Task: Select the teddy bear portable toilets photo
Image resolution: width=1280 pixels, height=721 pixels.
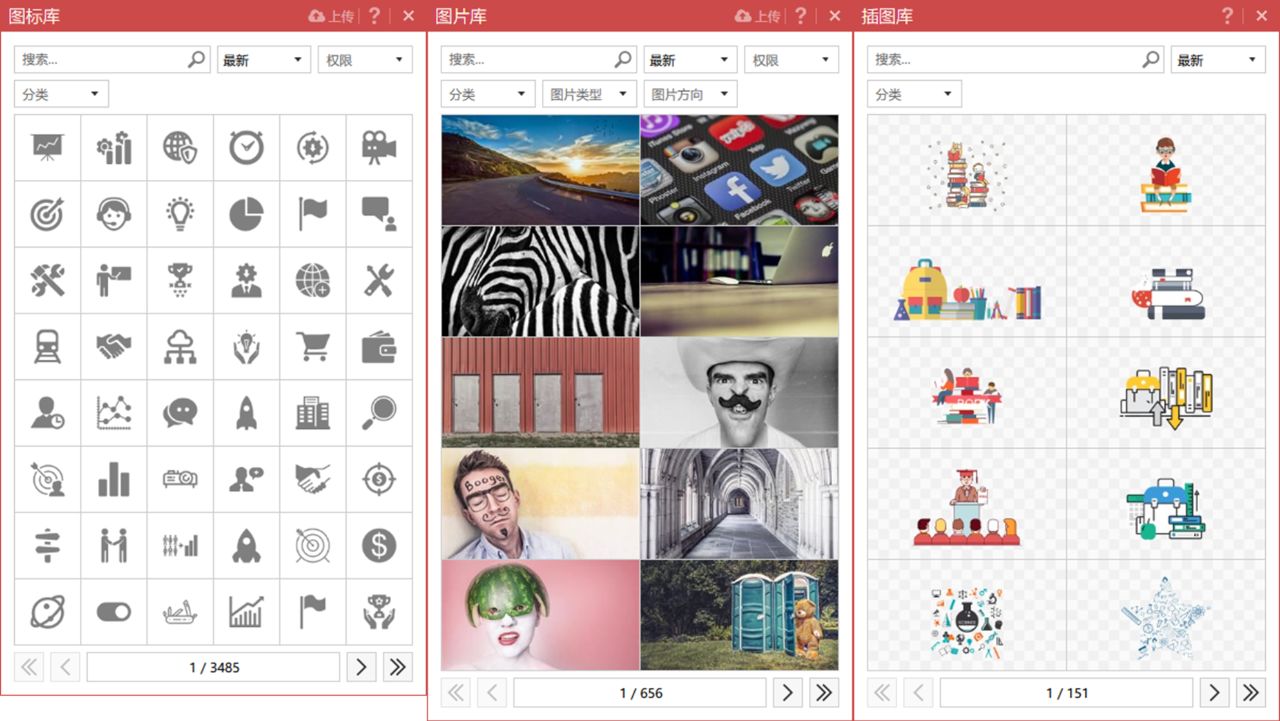Action: tap(740, 615)
